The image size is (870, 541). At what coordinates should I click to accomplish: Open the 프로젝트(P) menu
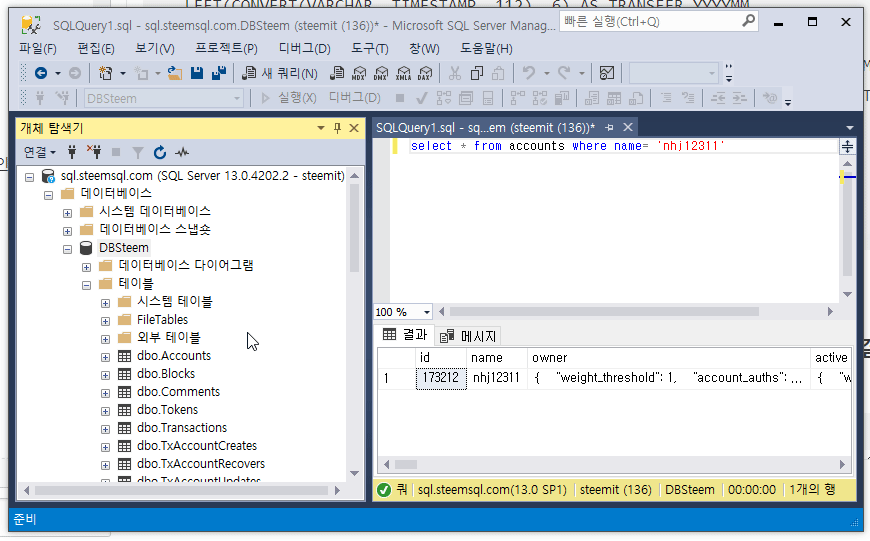(x=226, y=49)
